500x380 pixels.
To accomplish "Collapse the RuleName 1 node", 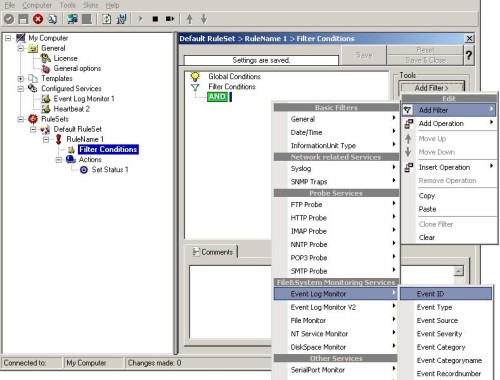I will point(46,139).
